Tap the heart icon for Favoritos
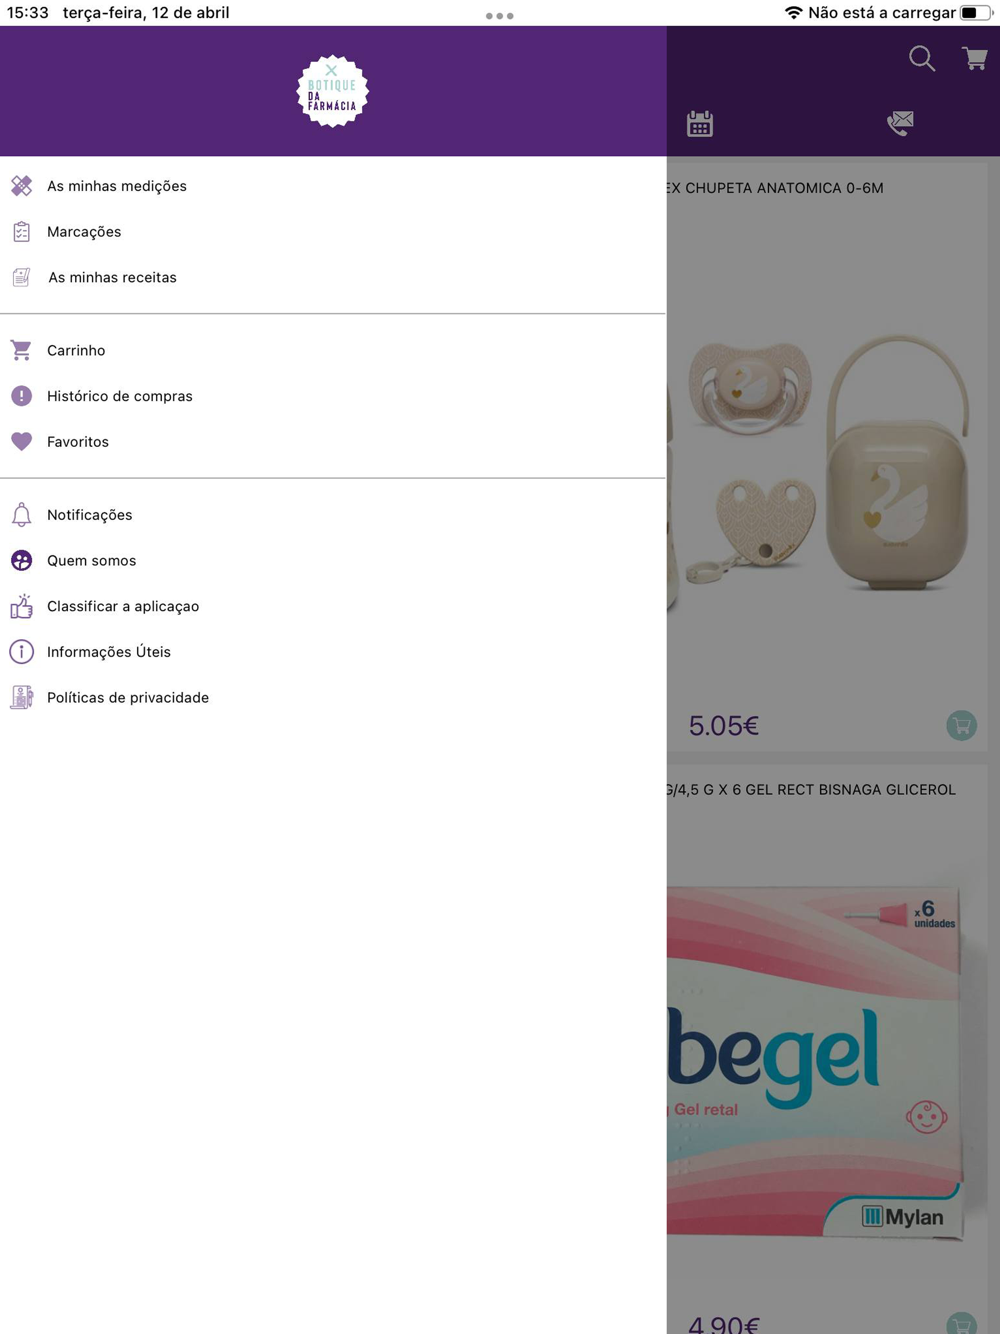1000x1334 pixels. (x=21, y=441)
